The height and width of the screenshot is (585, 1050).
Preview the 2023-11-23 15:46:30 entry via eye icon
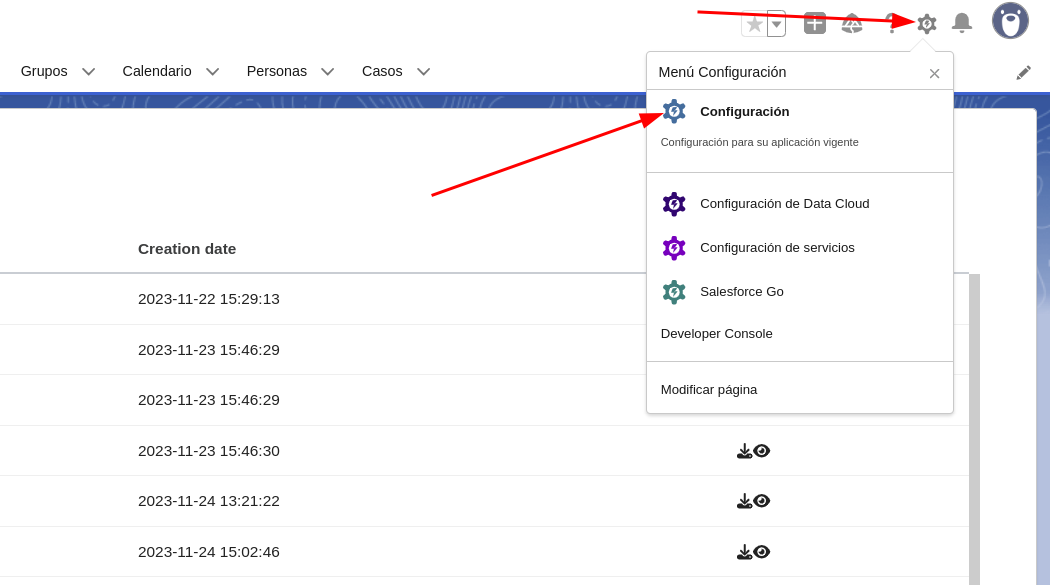pyautogui.click(x=762, y=451)
